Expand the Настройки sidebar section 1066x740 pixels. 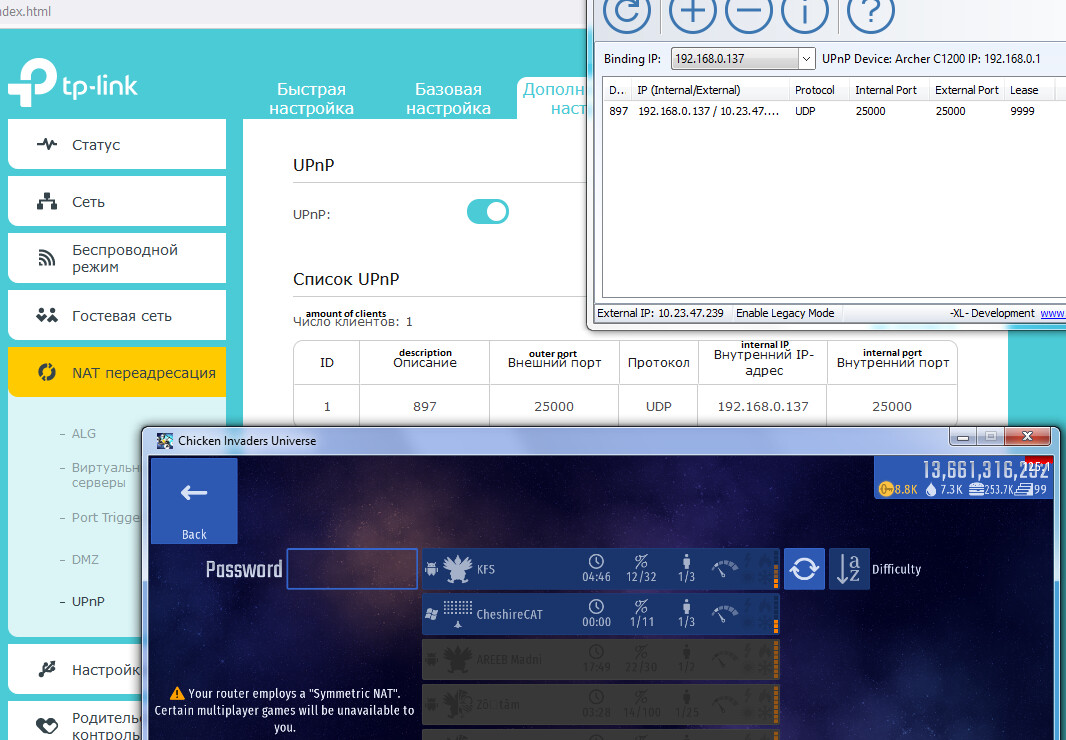100,668
